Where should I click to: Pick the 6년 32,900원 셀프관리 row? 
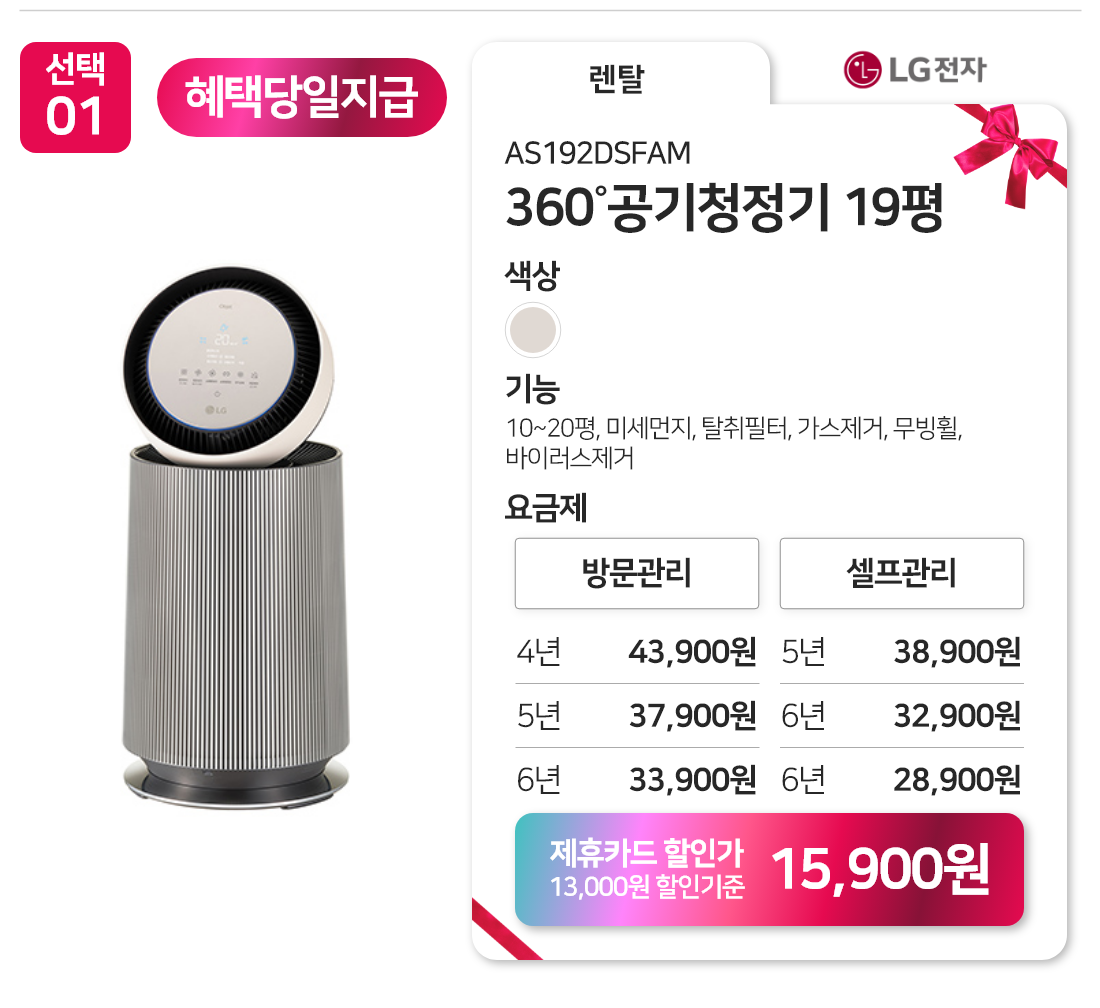pos(901,715)
